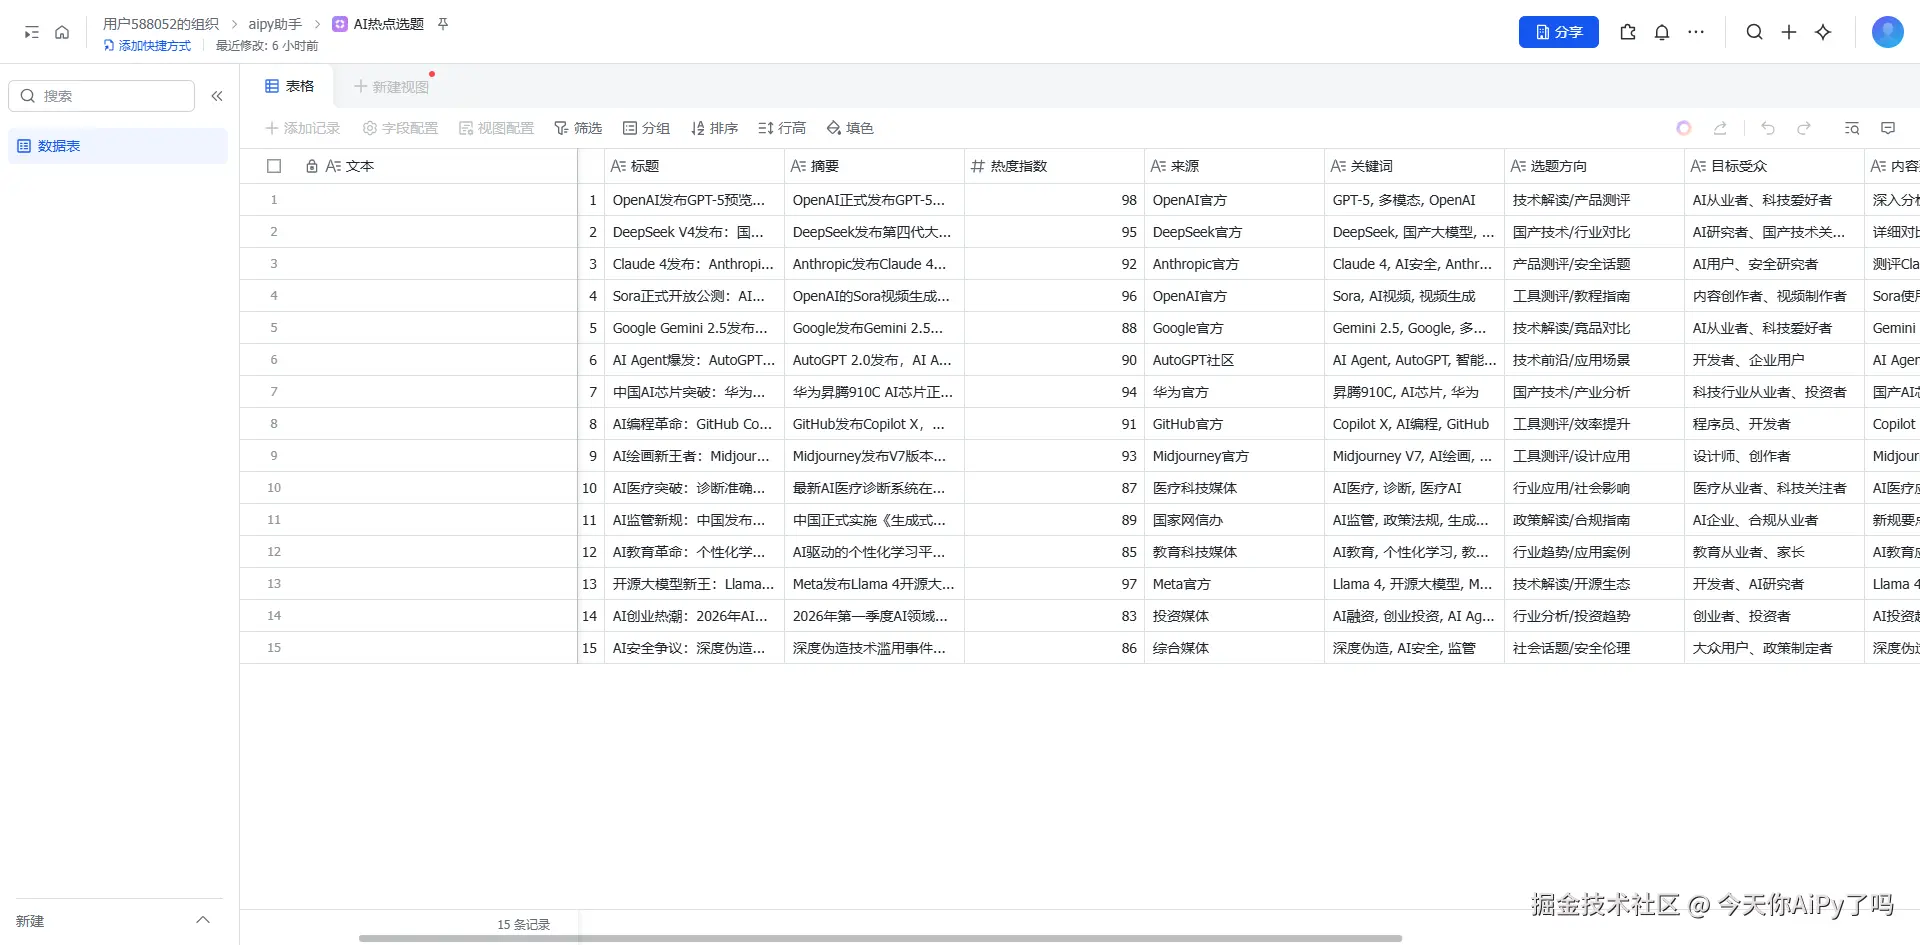Open the 分组 grouping option

click(x=646, y=128)
